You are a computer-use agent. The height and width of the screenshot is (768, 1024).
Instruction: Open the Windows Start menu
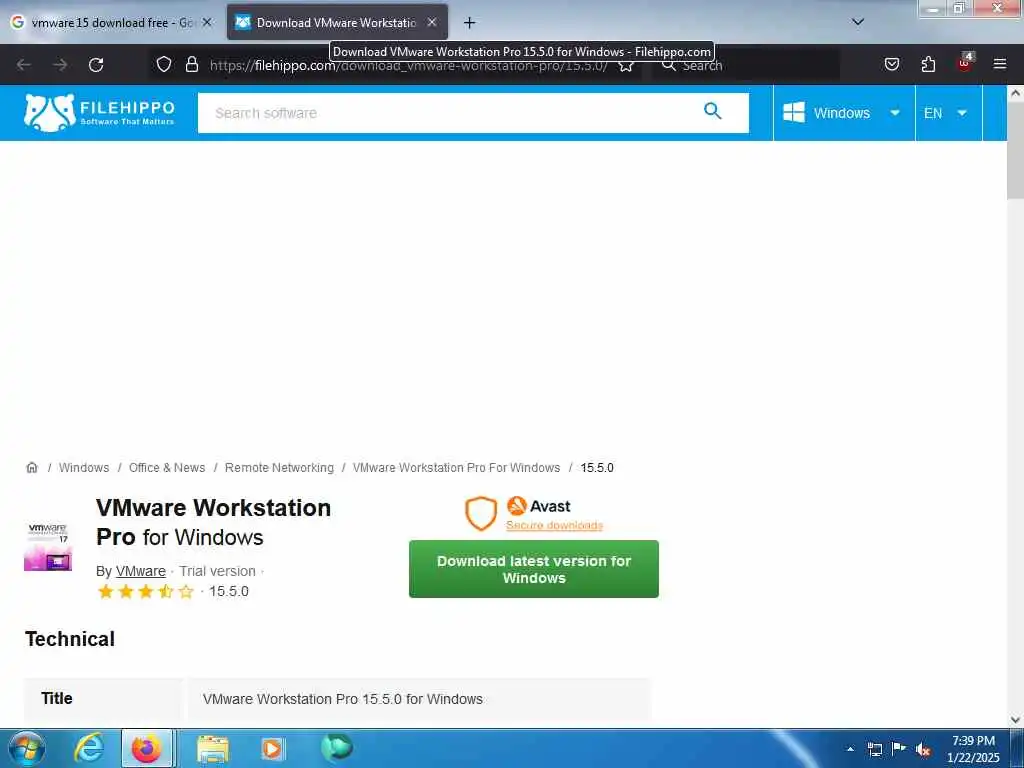tap(27, 748)
